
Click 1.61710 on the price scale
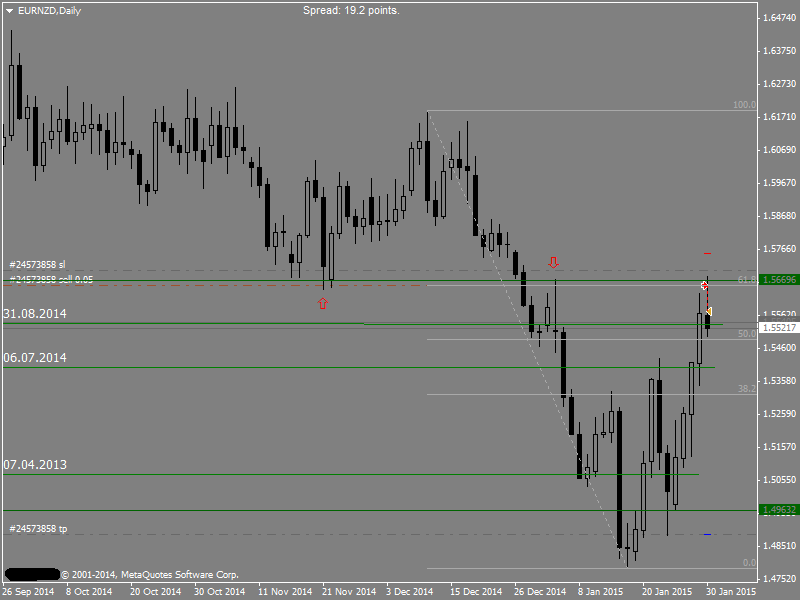pyautogui.click(x=779, y=117)
